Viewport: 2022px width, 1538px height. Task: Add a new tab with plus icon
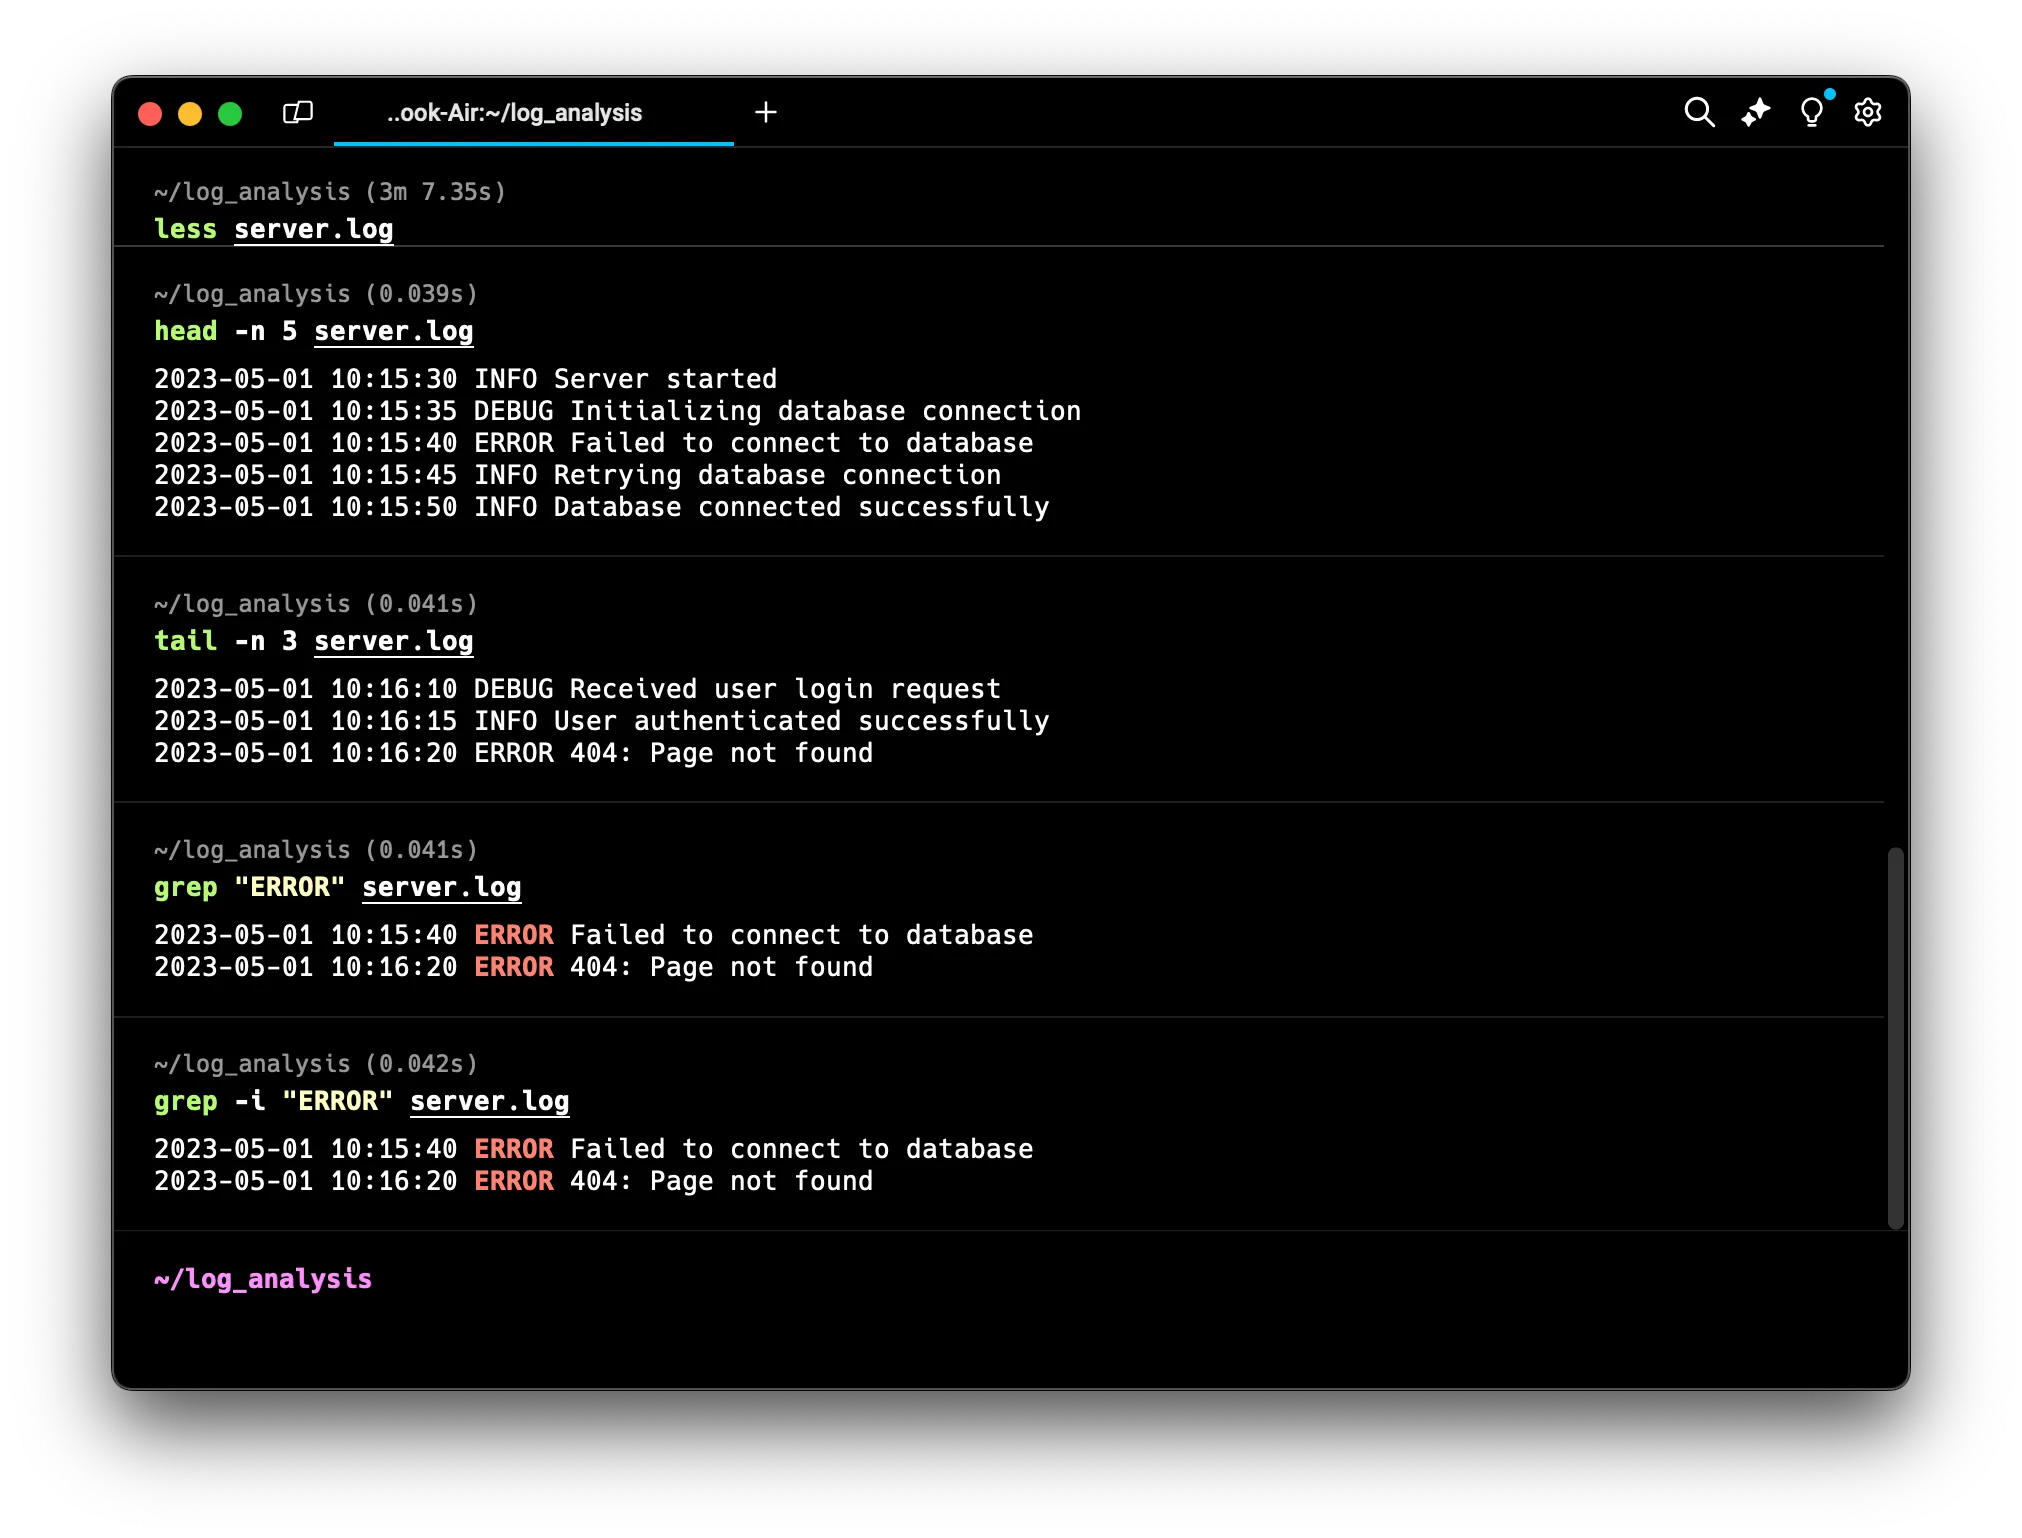766,112
